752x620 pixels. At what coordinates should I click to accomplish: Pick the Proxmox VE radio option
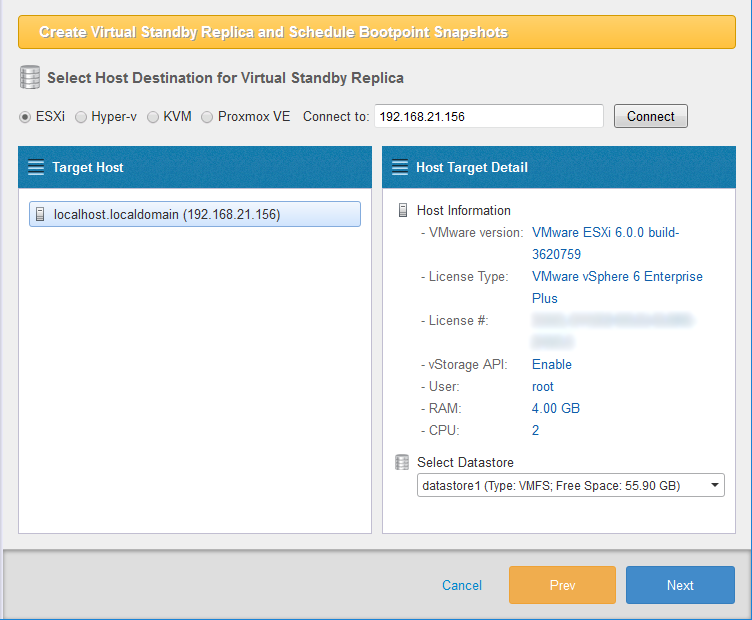pos(207,117)
